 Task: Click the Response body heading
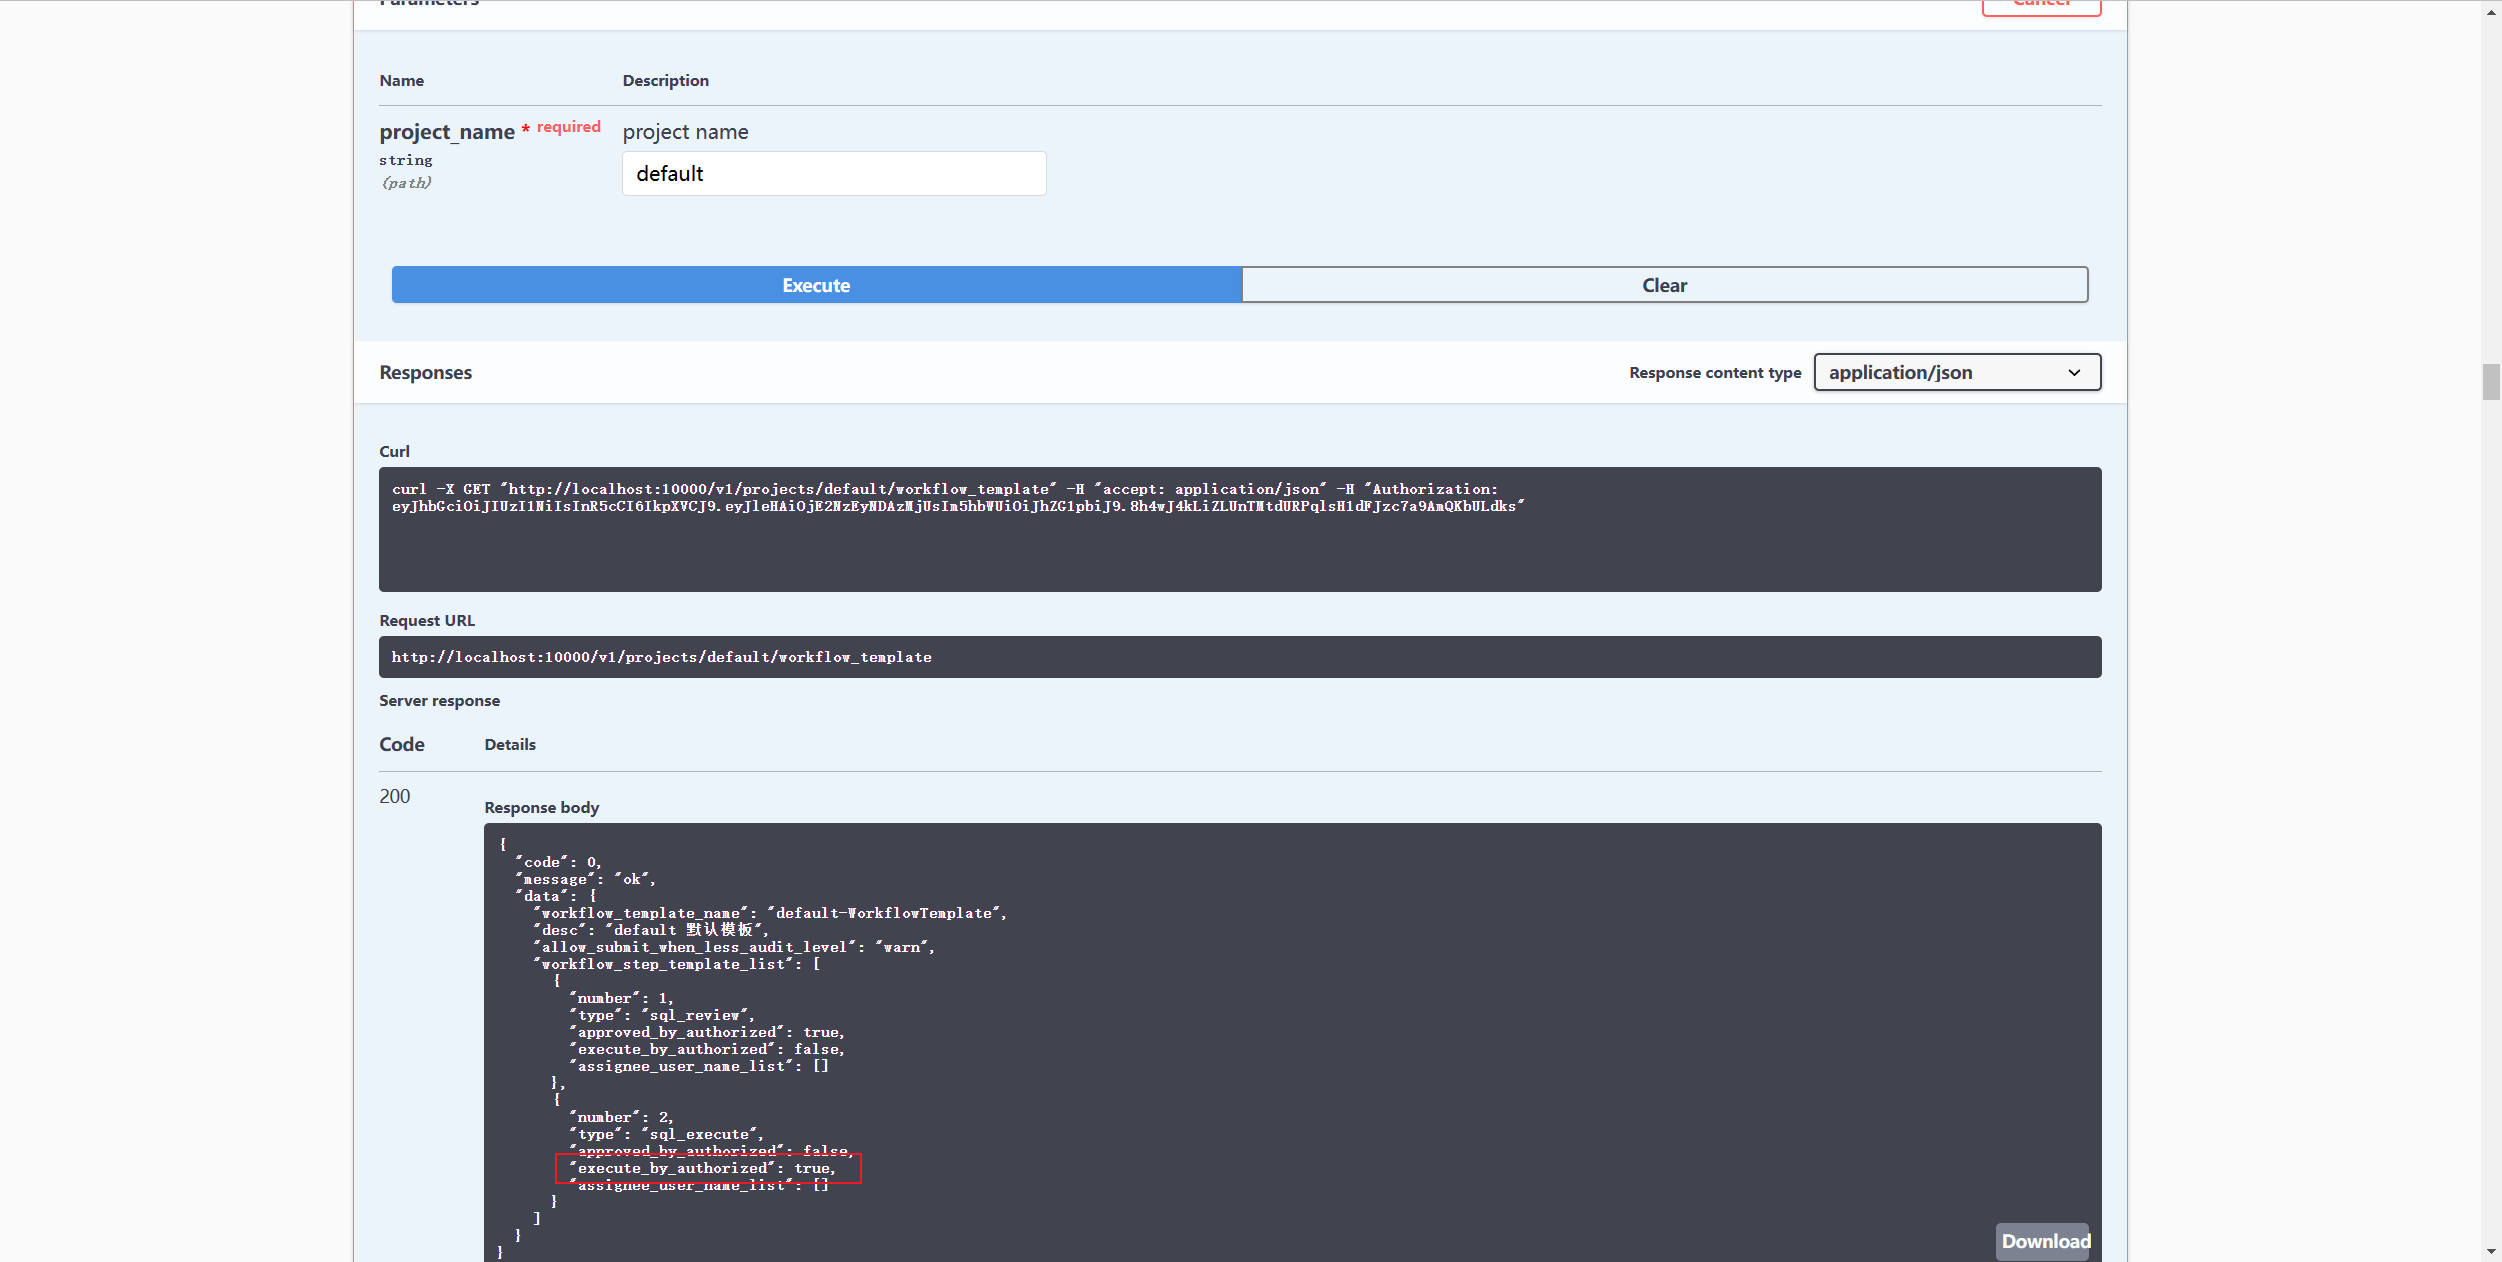pyautogui.click(x=541, y=807)
